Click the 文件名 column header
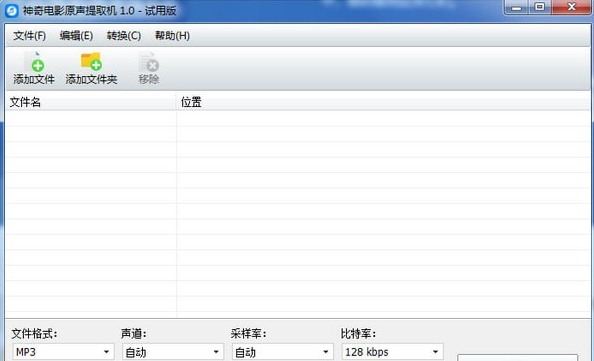This screenshot has height=361, width=594. (x=91, y=102)
